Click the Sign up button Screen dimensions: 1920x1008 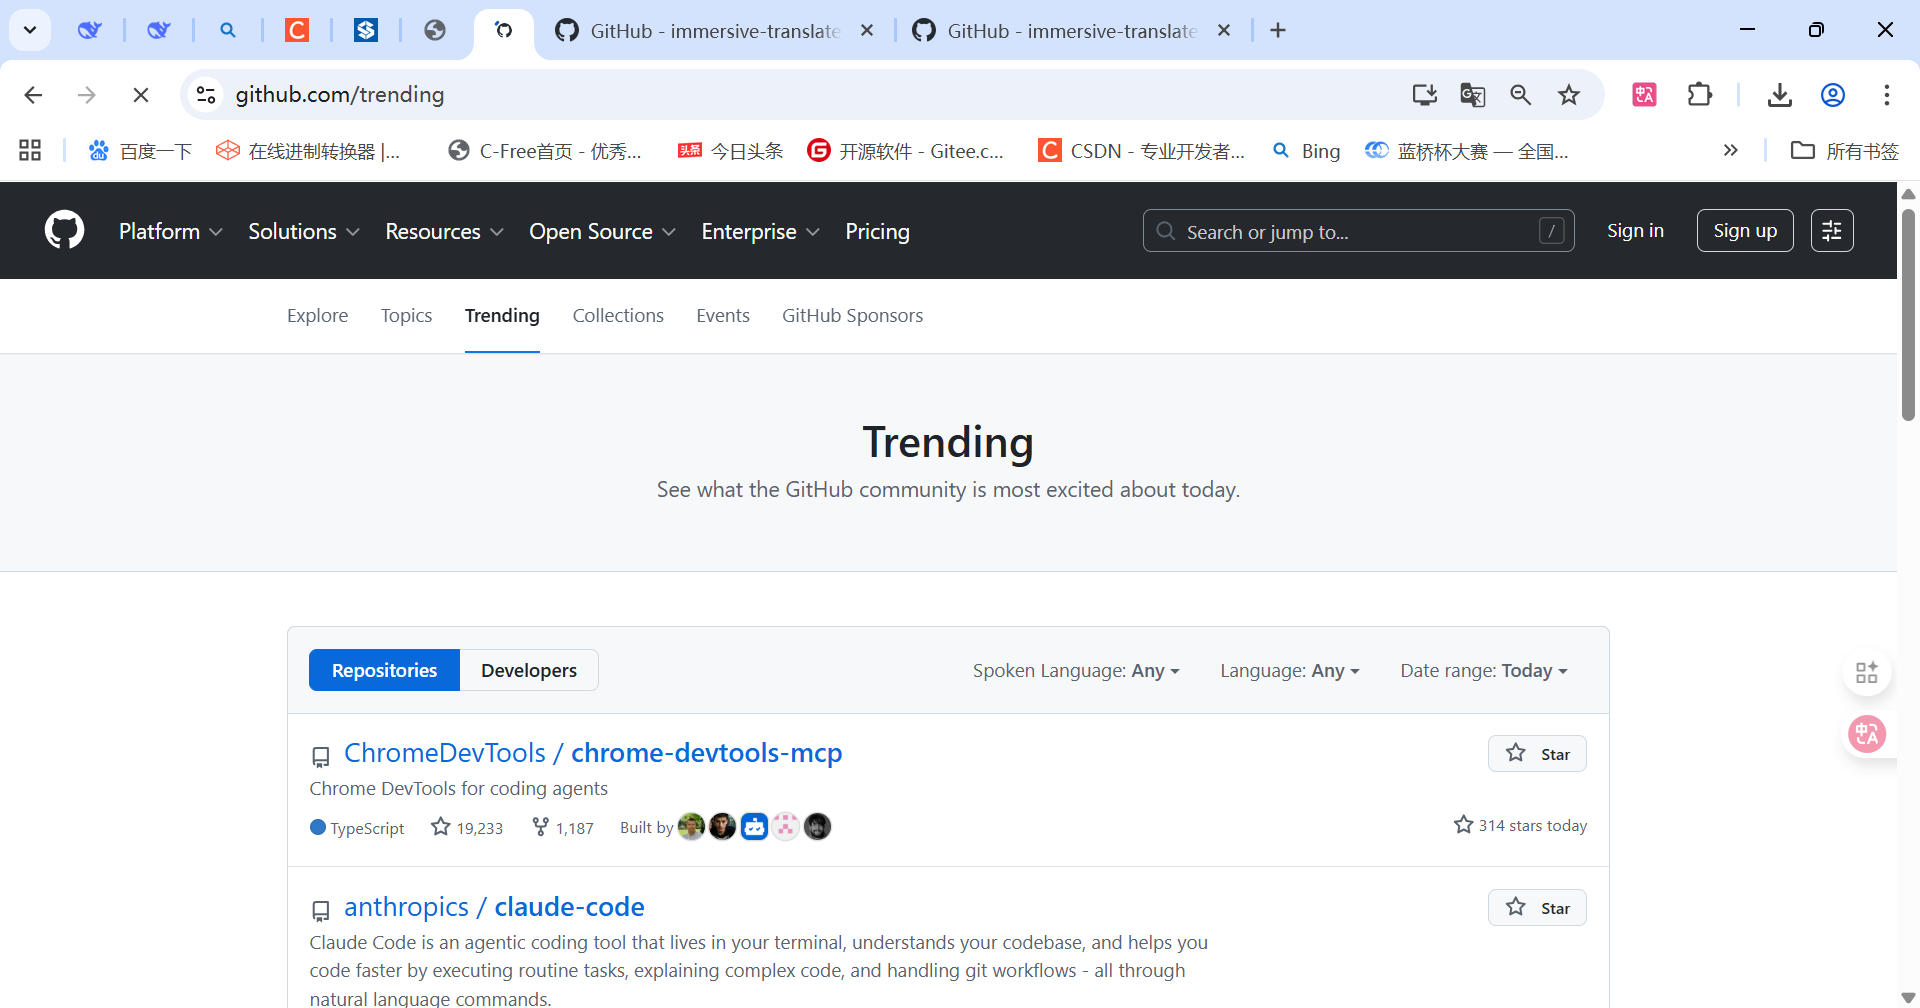pos(1745,231)
